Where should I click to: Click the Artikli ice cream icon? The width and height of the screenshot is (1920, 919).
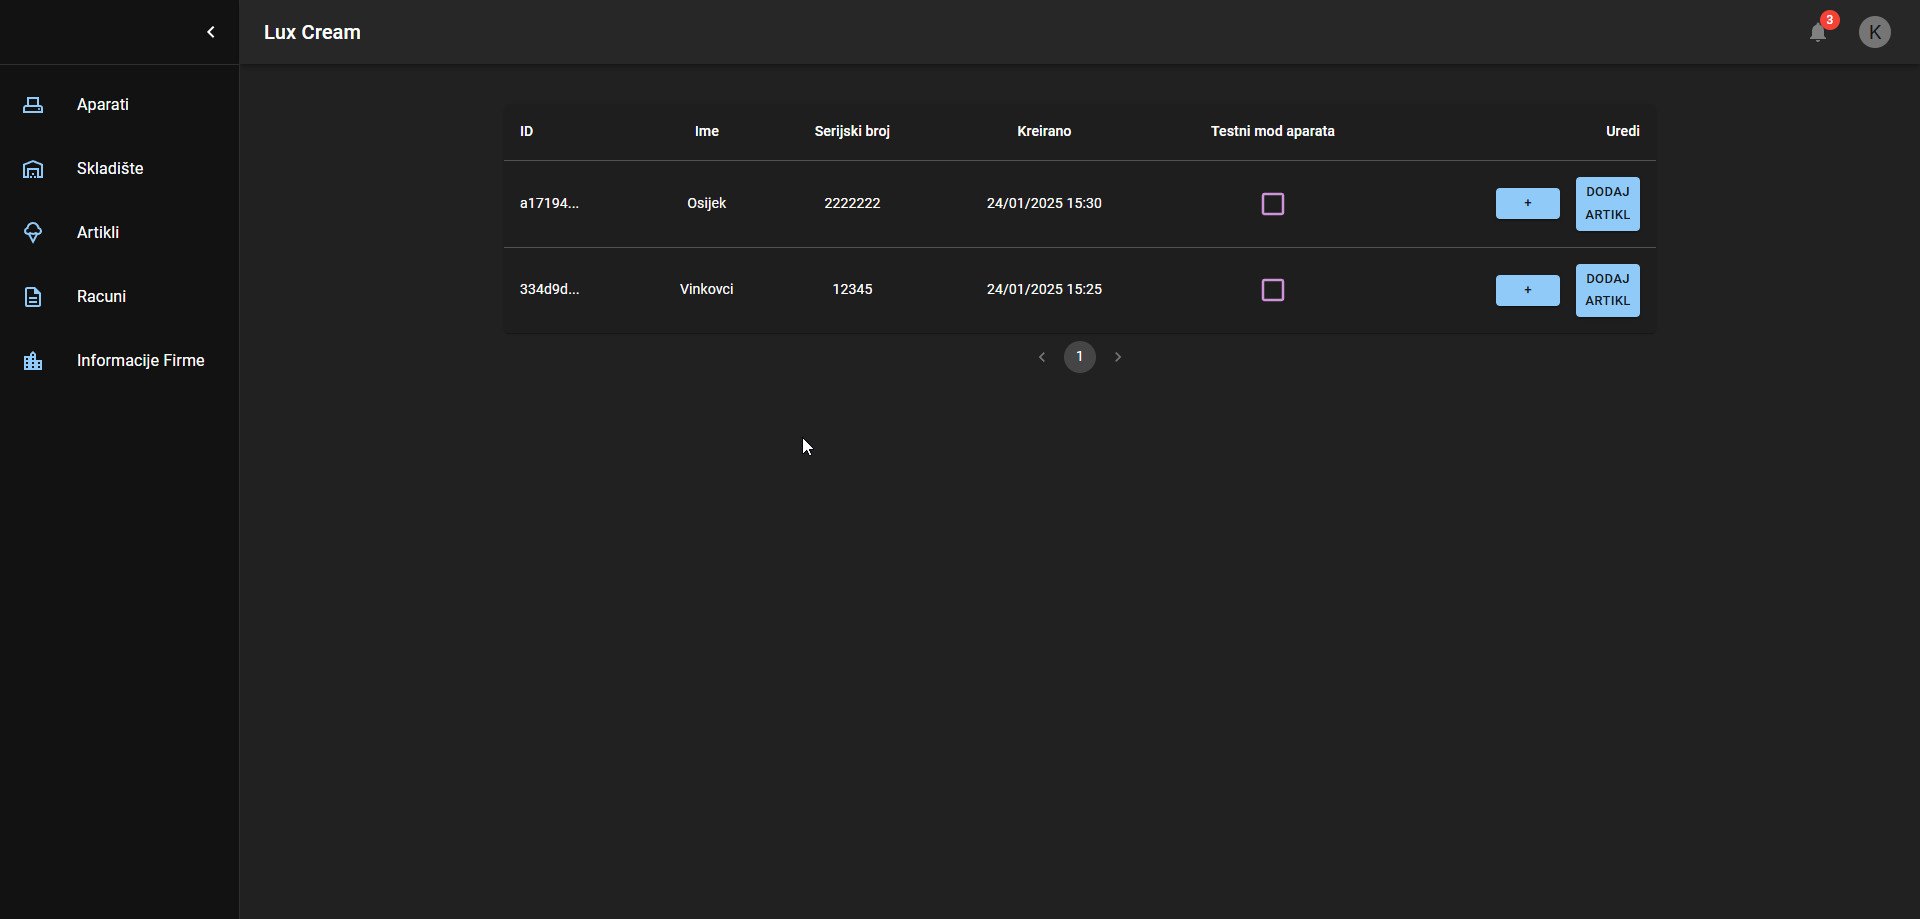point(33,233)
